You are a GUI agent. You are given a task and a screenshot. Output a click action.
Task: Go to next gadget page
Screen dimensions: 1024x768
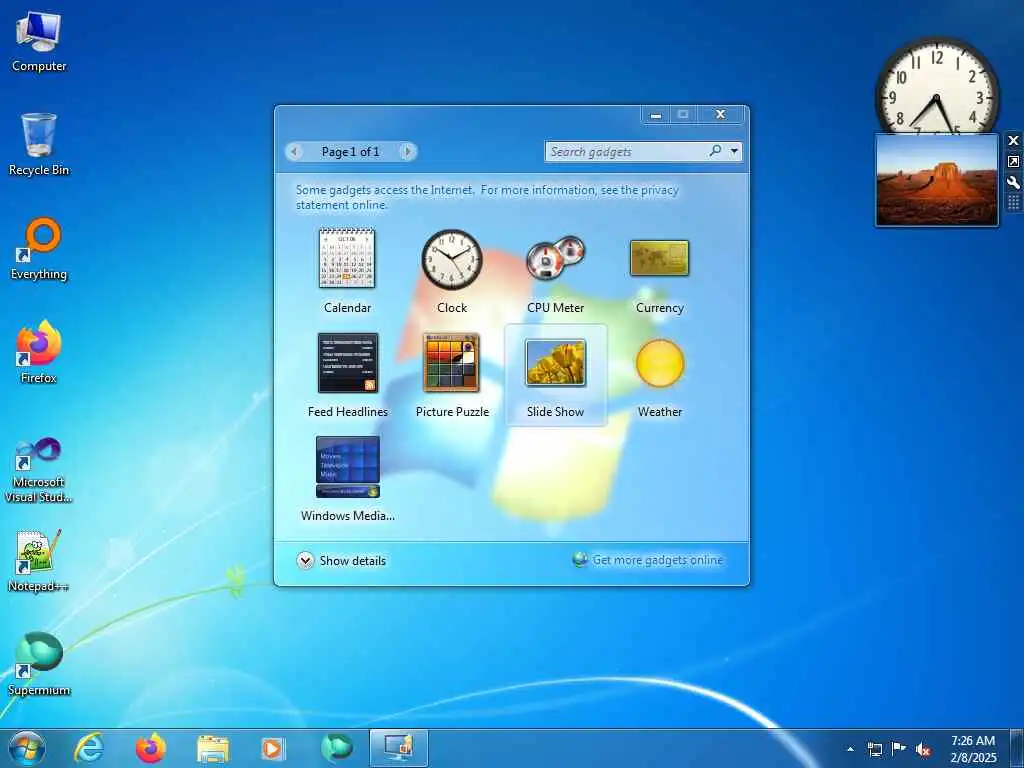click(408, 152)
